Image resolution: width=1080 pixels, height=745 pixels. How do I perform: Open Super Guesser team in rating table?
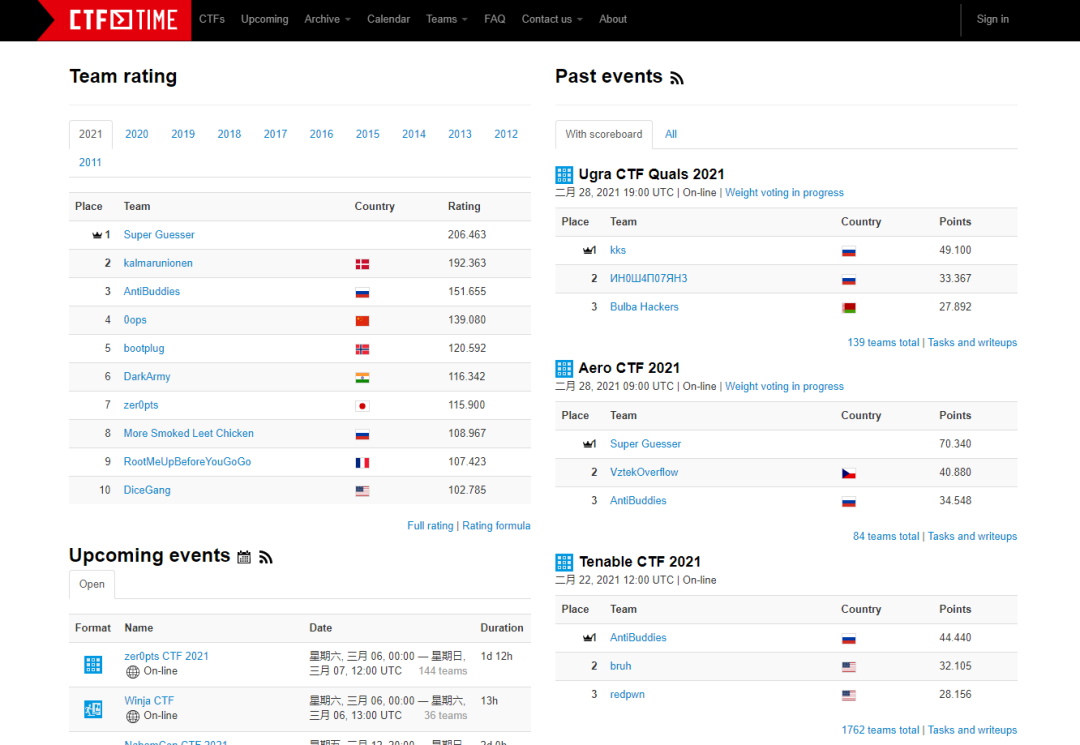159,235
